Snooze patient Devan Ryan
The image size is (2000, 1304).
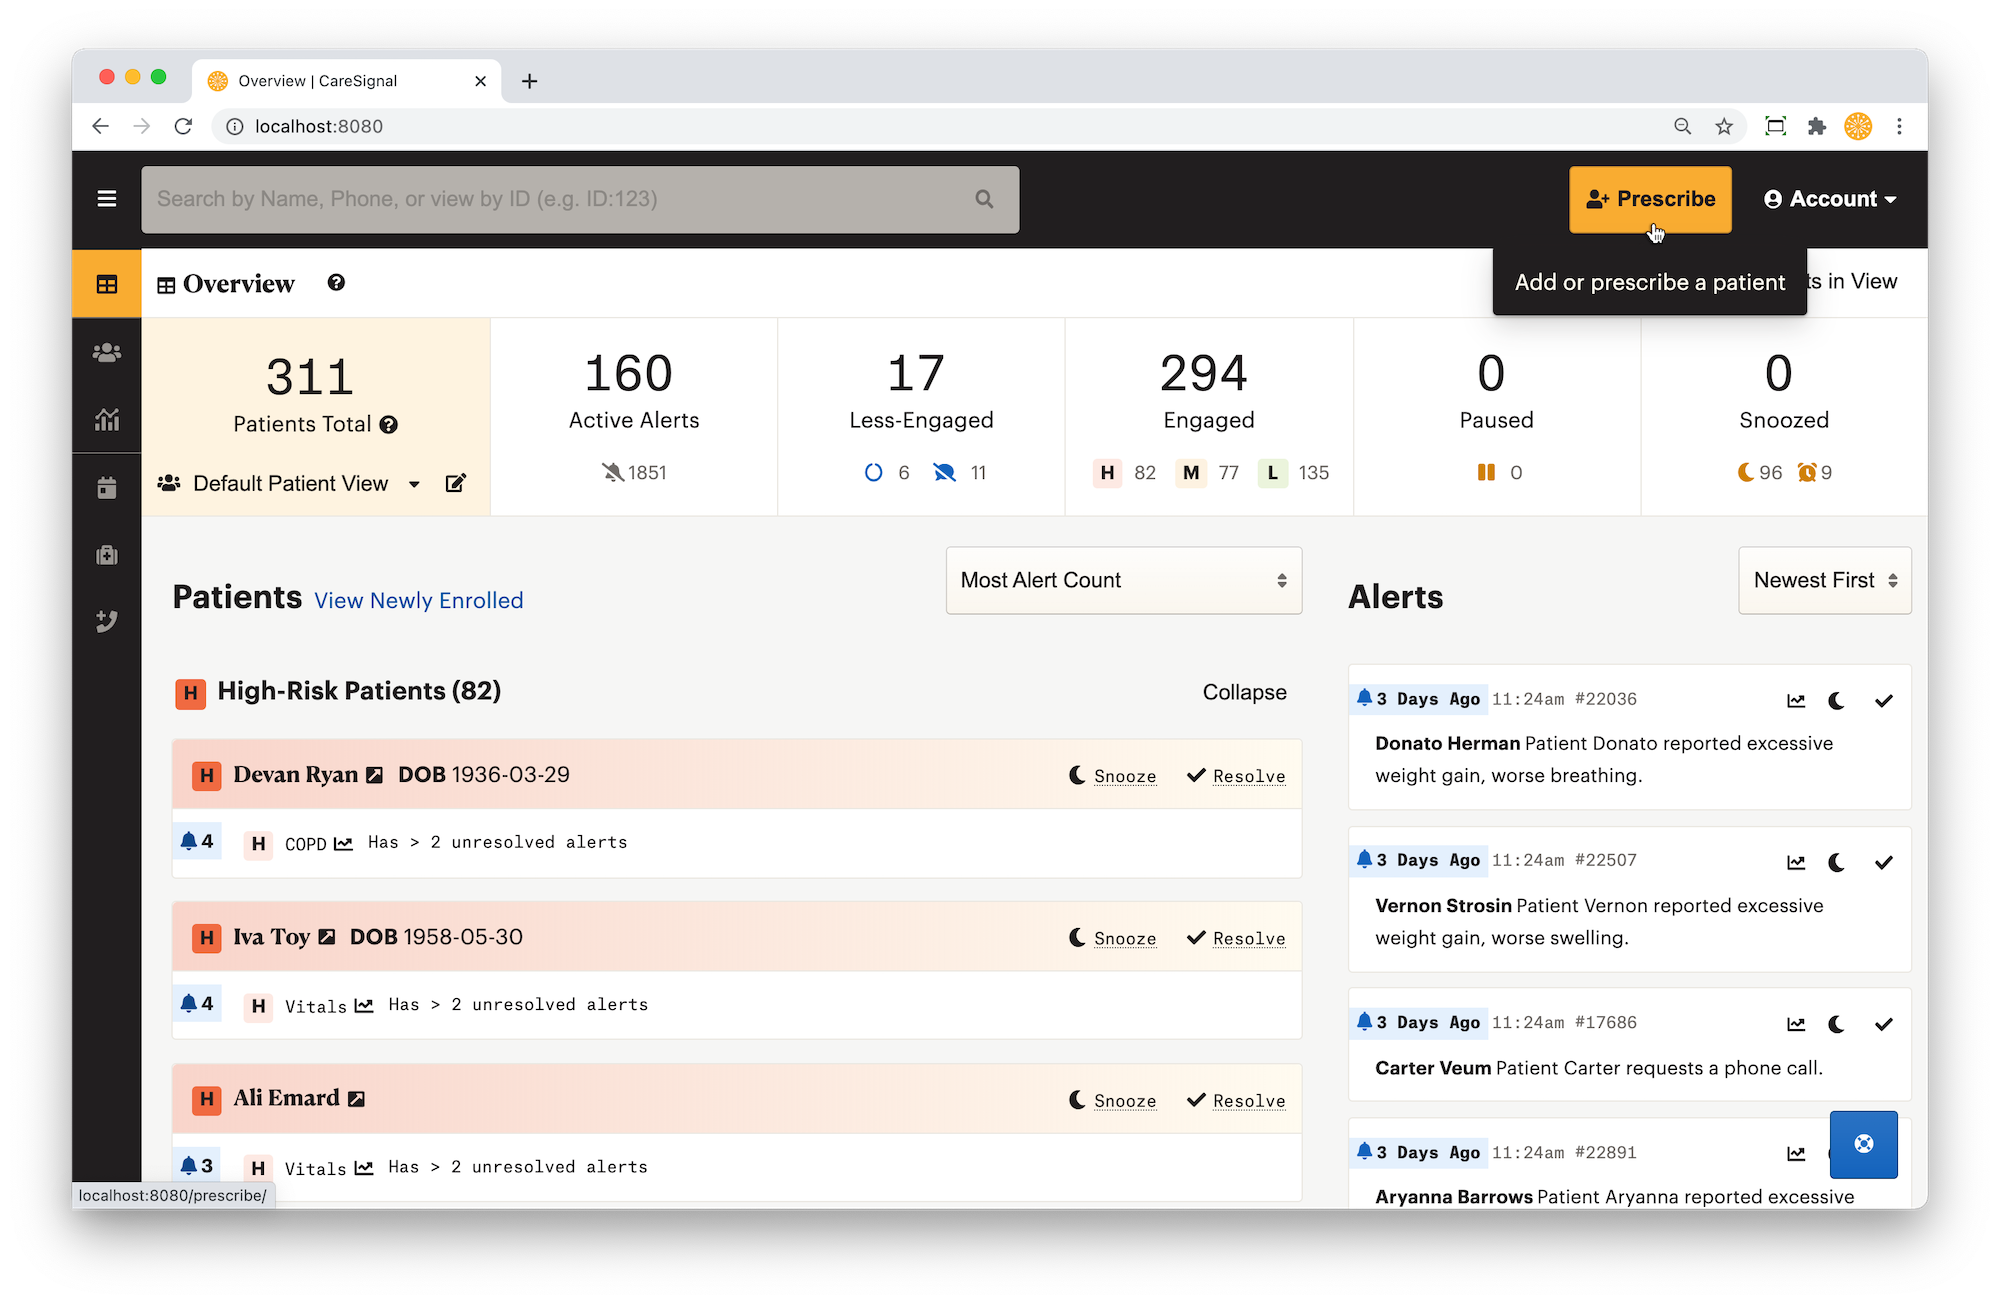(1113, 776)
